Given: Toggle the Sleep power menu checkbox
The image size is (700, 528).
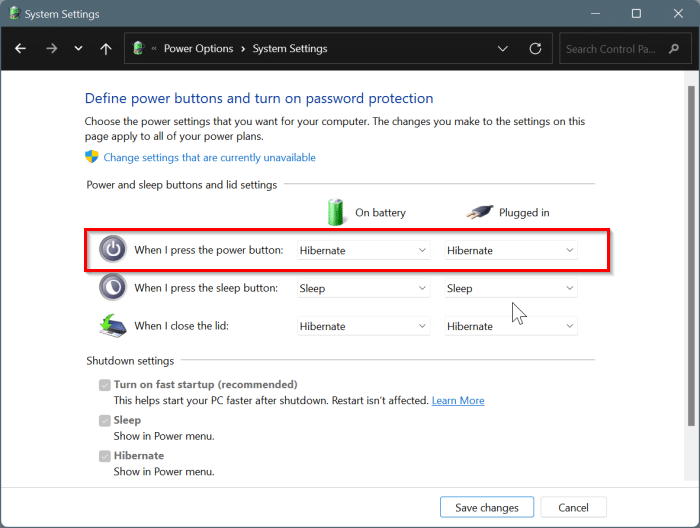Looking at the screenshot, I should (x=104, y=421).
